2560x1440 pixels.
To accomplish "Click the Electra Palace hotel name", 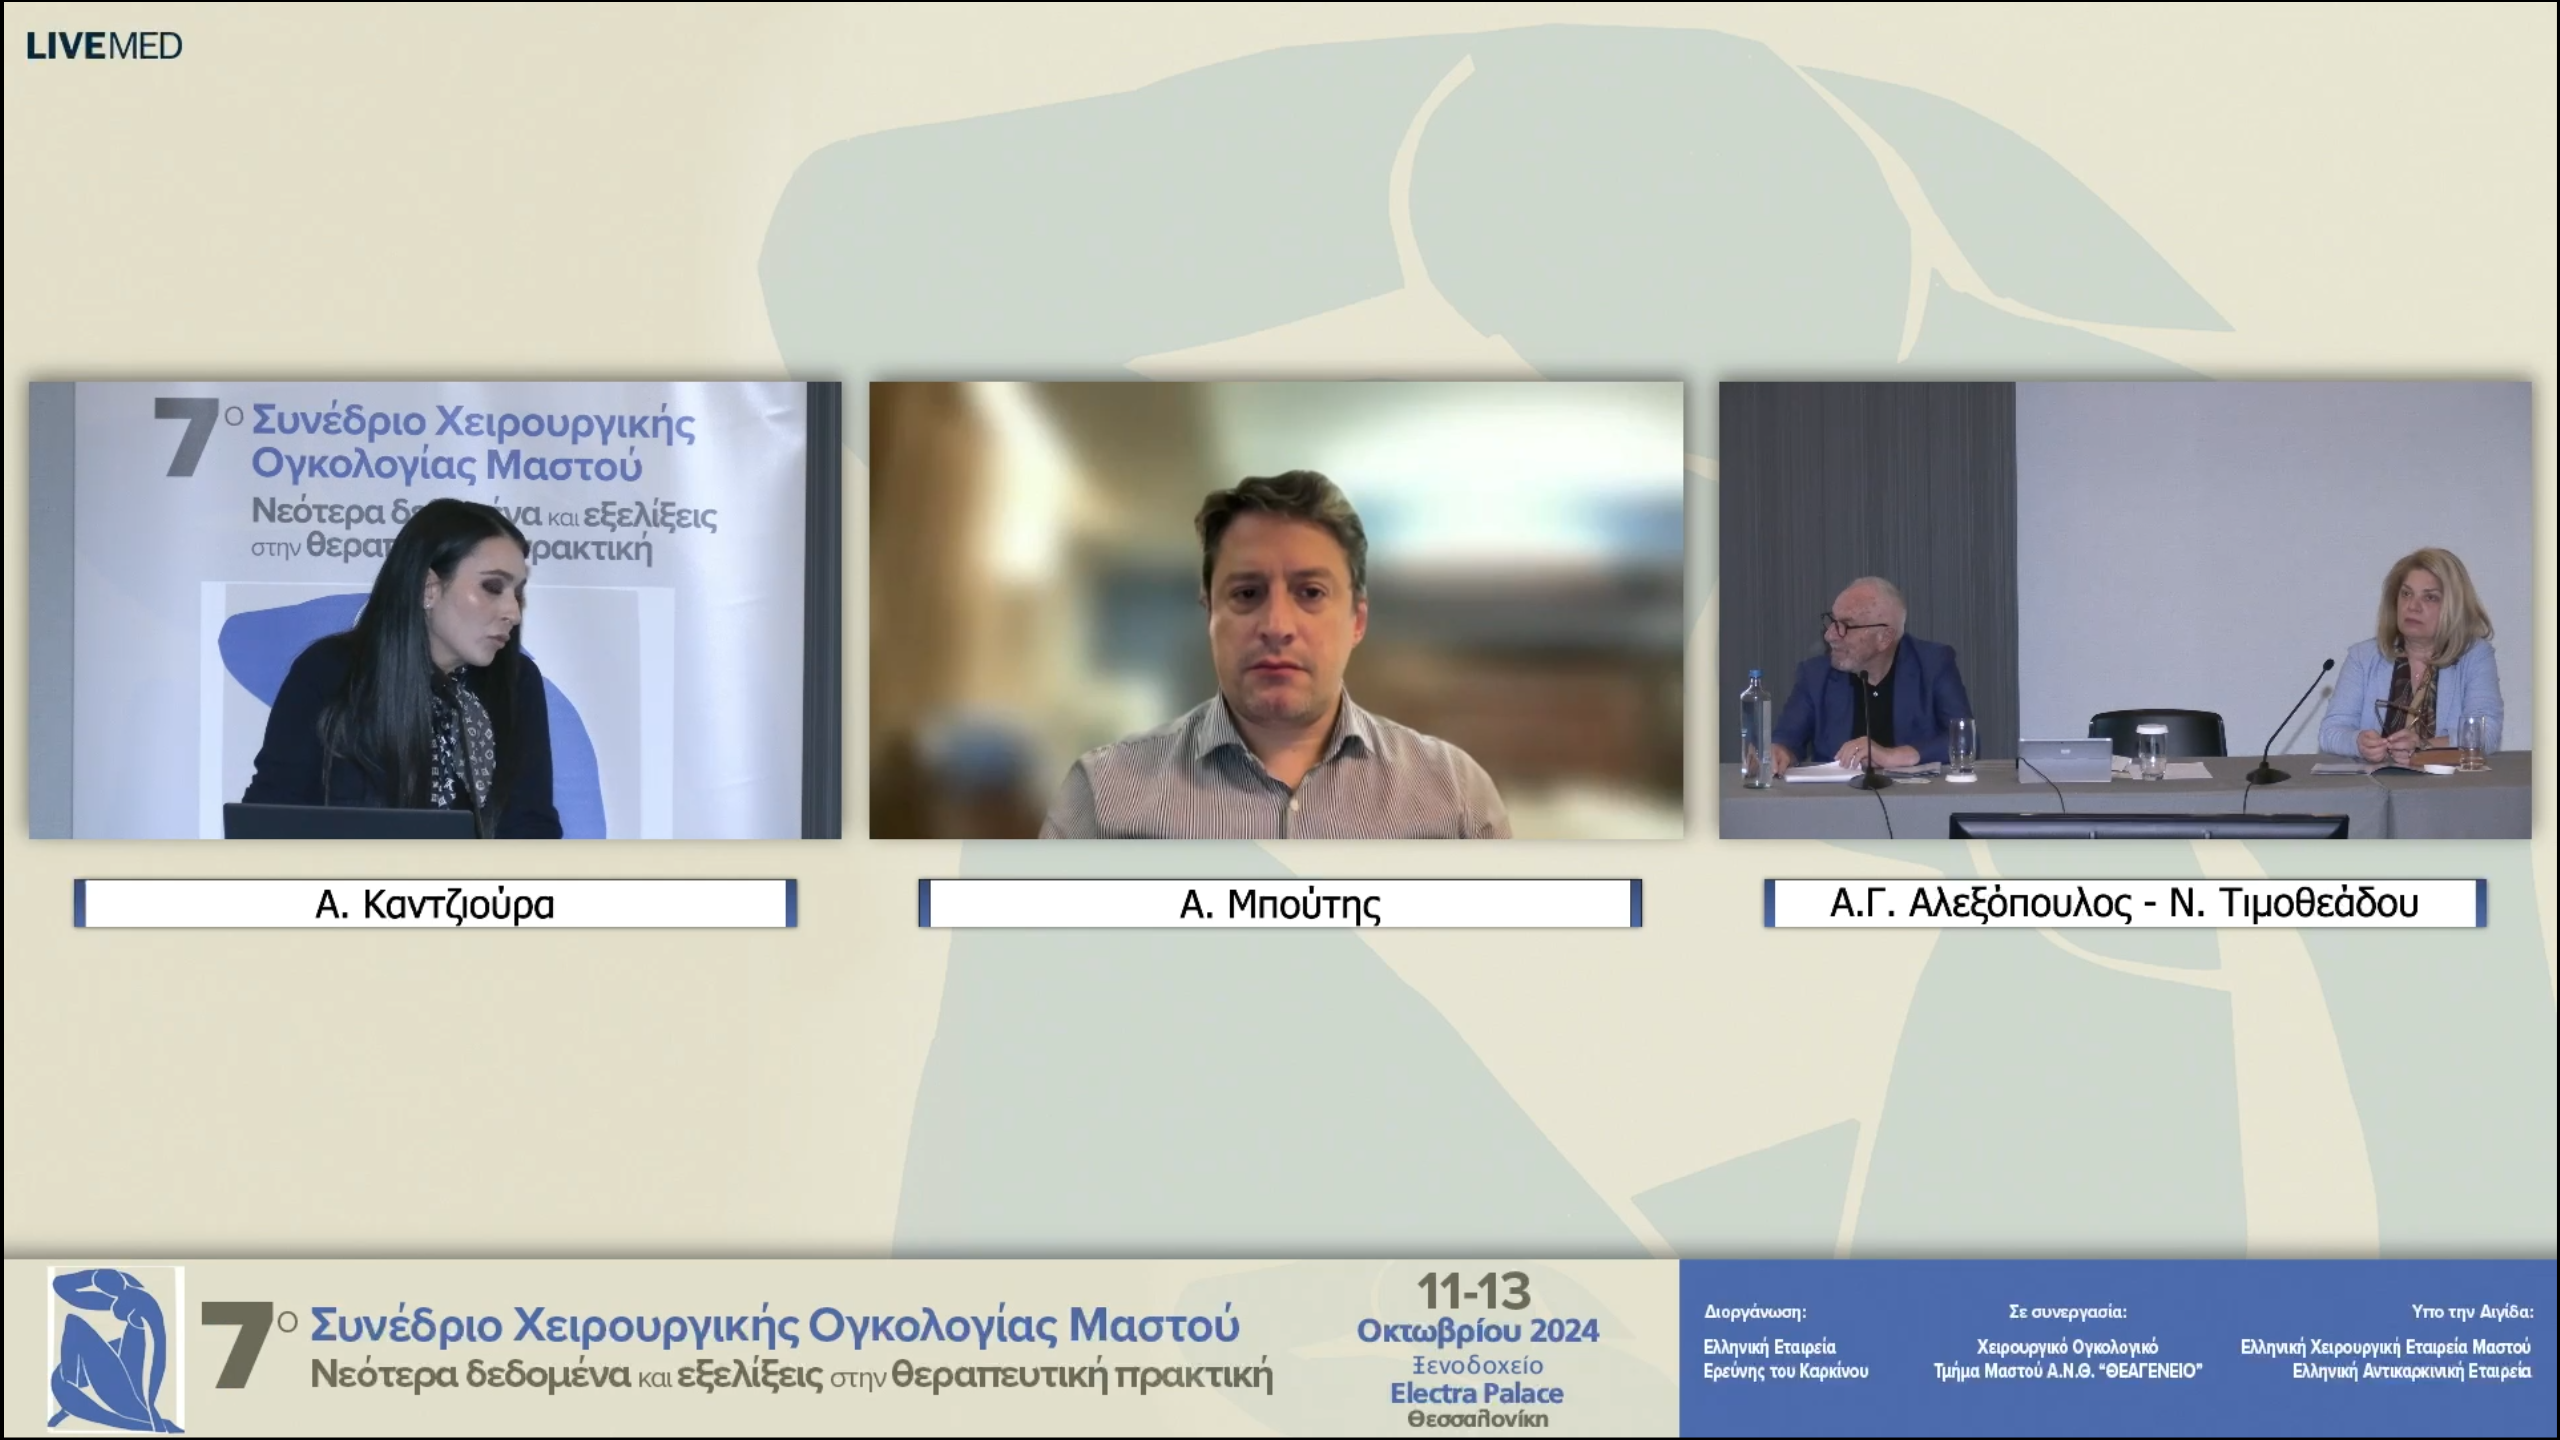I will [1477, 1393].
